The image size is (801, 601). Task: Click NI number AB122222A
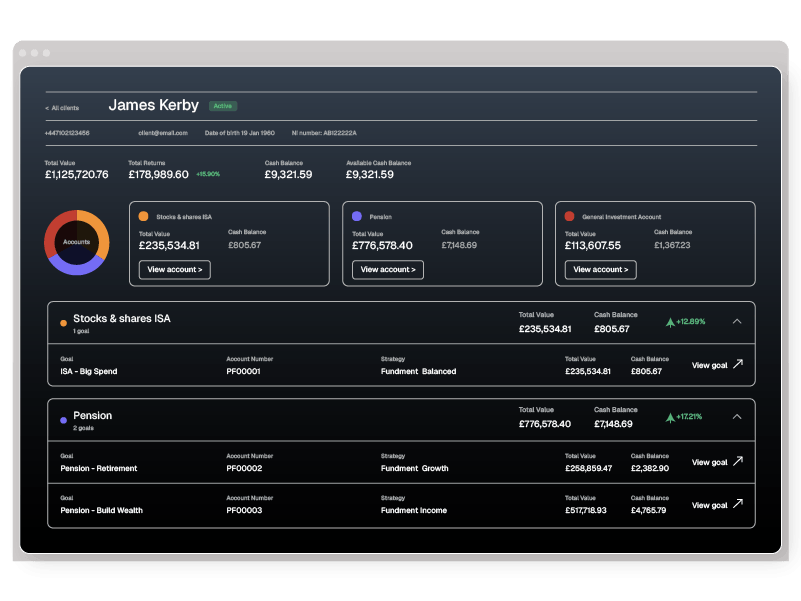(x=324, y=133)
